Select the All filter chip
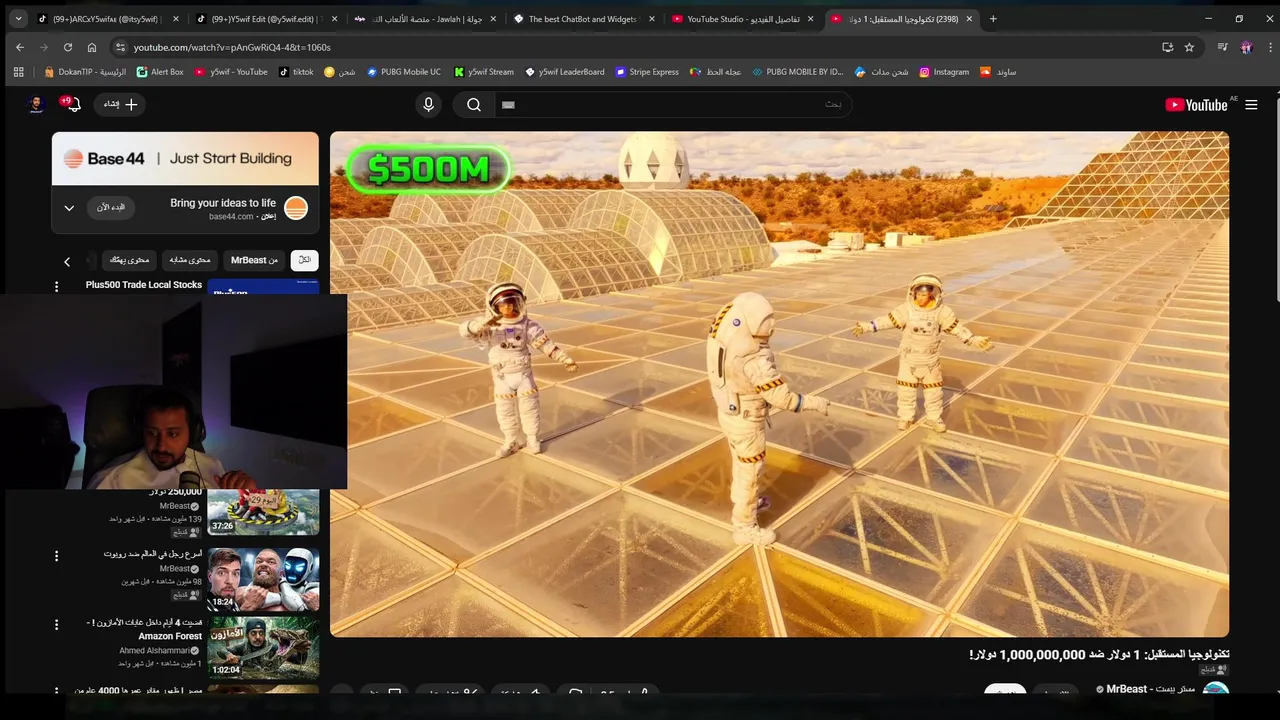The image size is (1280, 720). coord(304,260)
